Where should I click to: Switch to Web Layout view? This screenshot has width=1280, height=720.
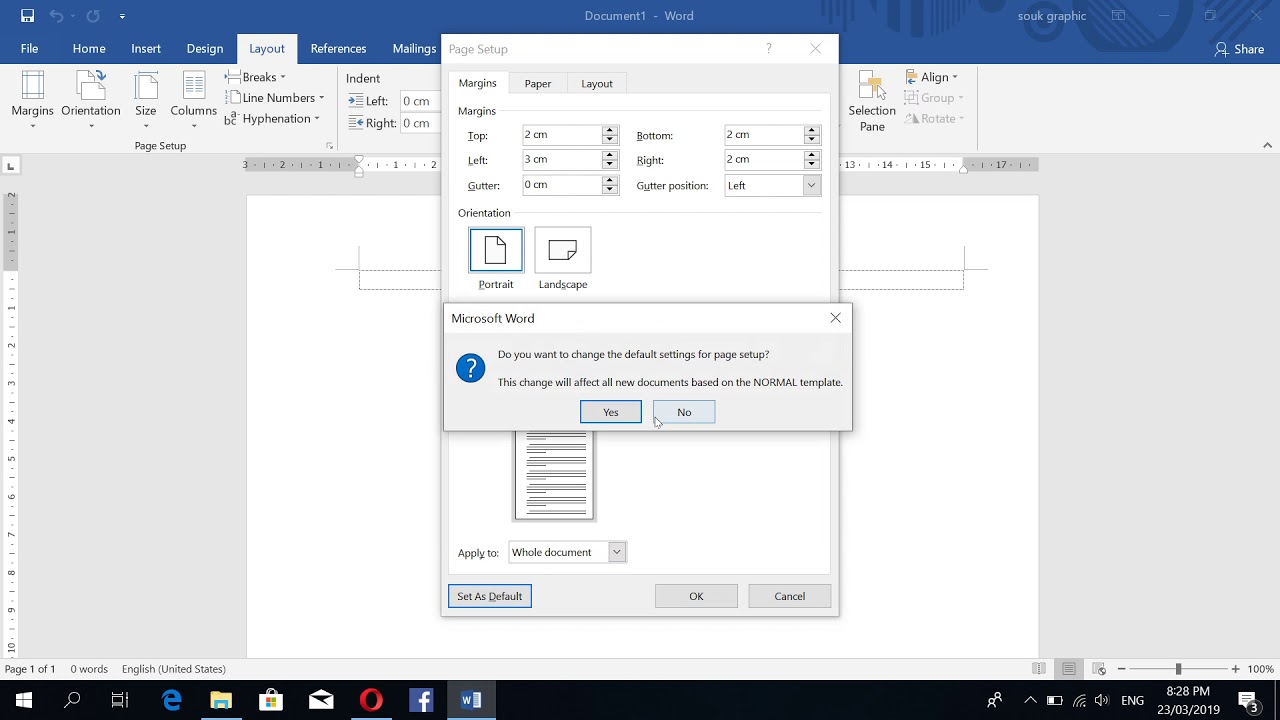pos(1099,669)
